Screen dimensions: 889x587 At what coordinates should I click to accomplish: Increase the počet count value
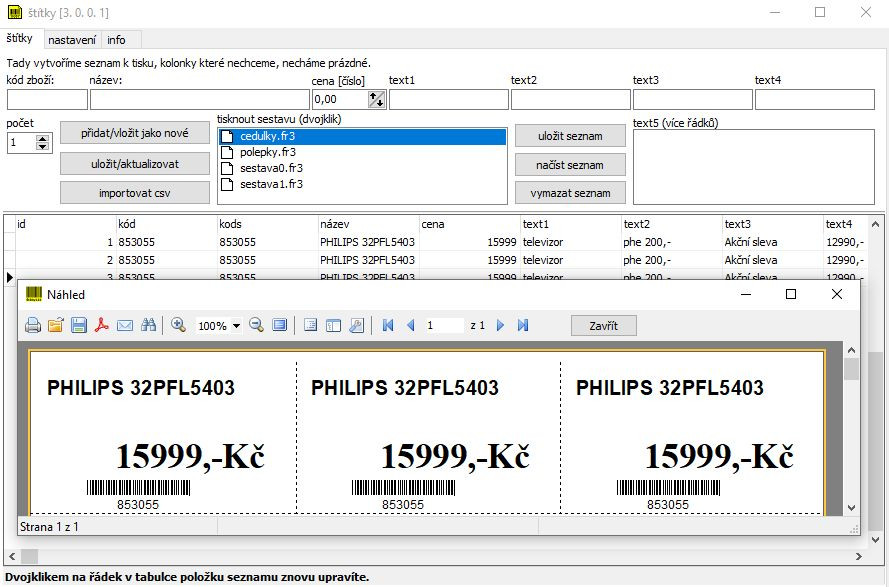click(43, 139)
